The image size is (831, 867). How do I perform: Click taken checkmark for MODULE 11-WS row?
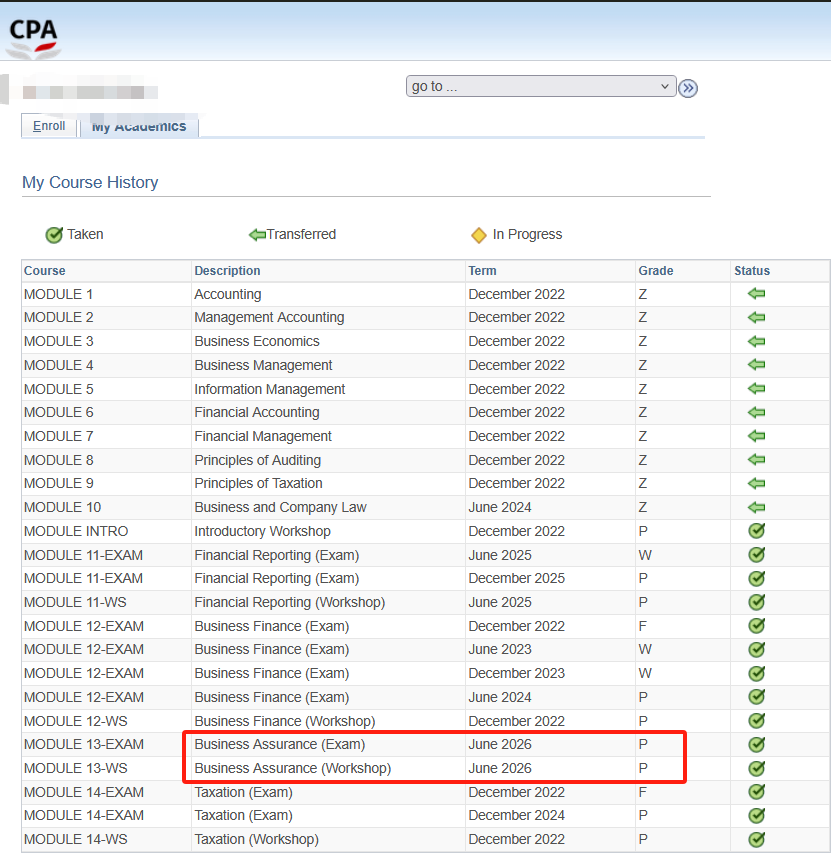[x=756, y=602]
